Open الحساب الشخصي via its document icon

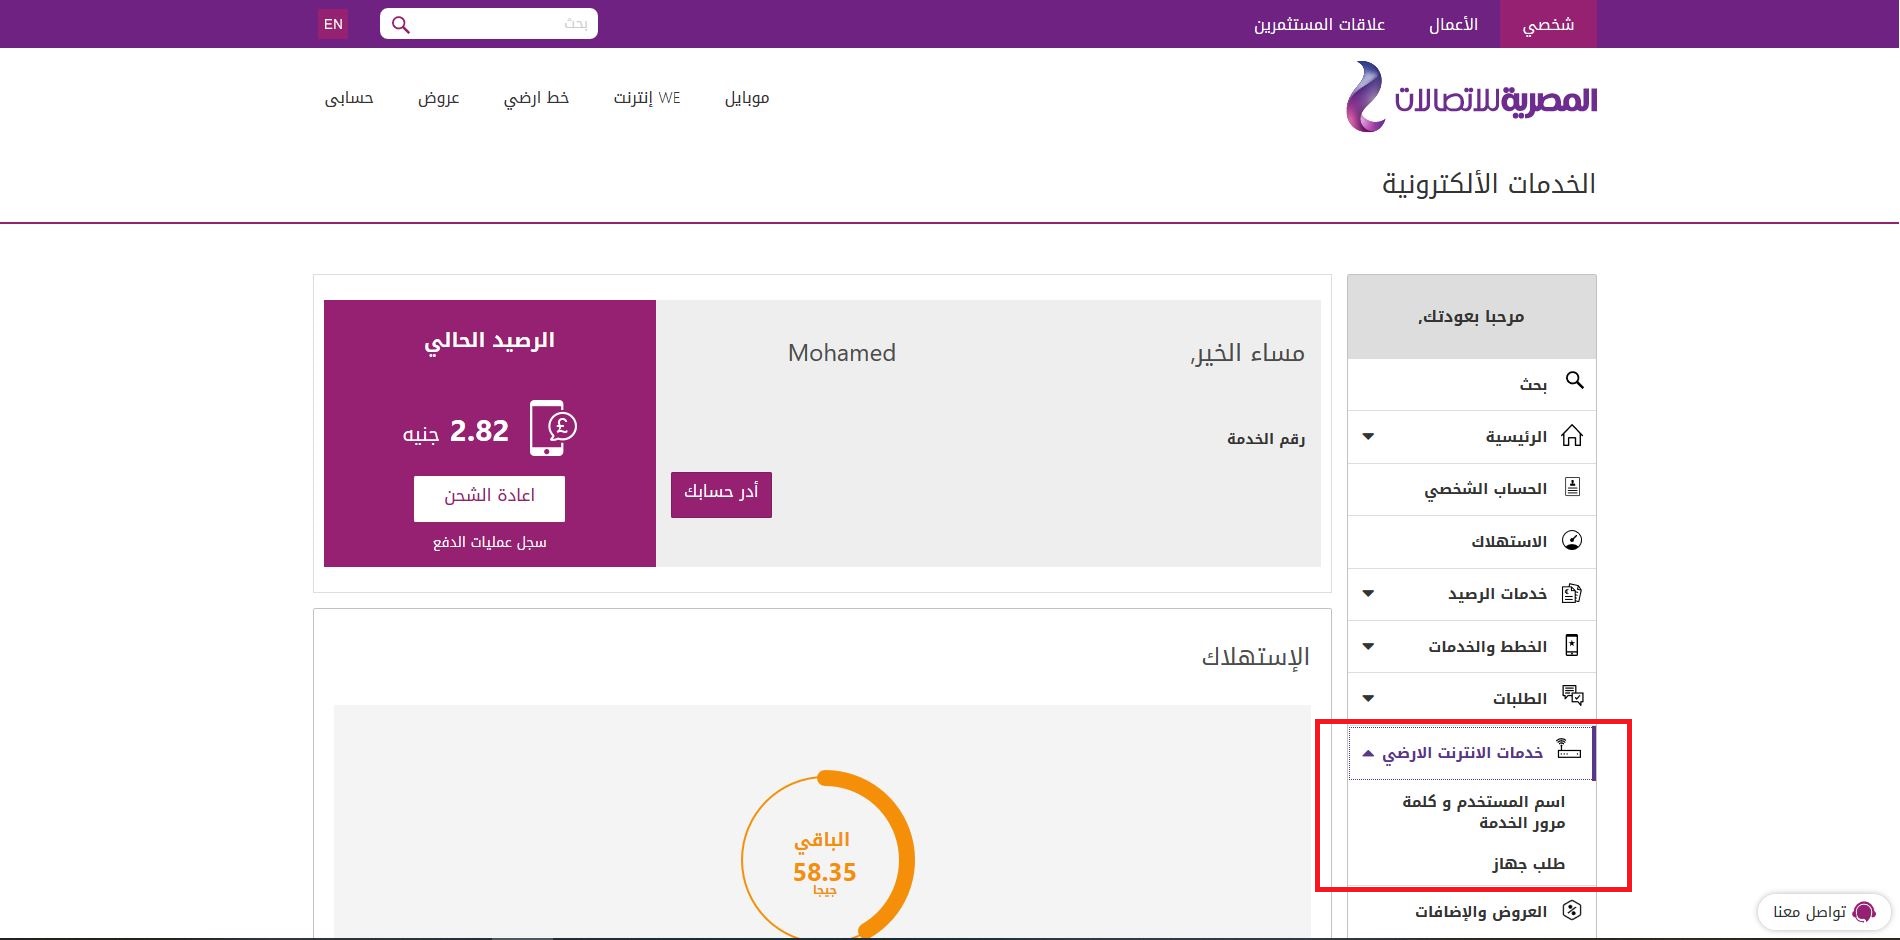tap(1575, 487)
